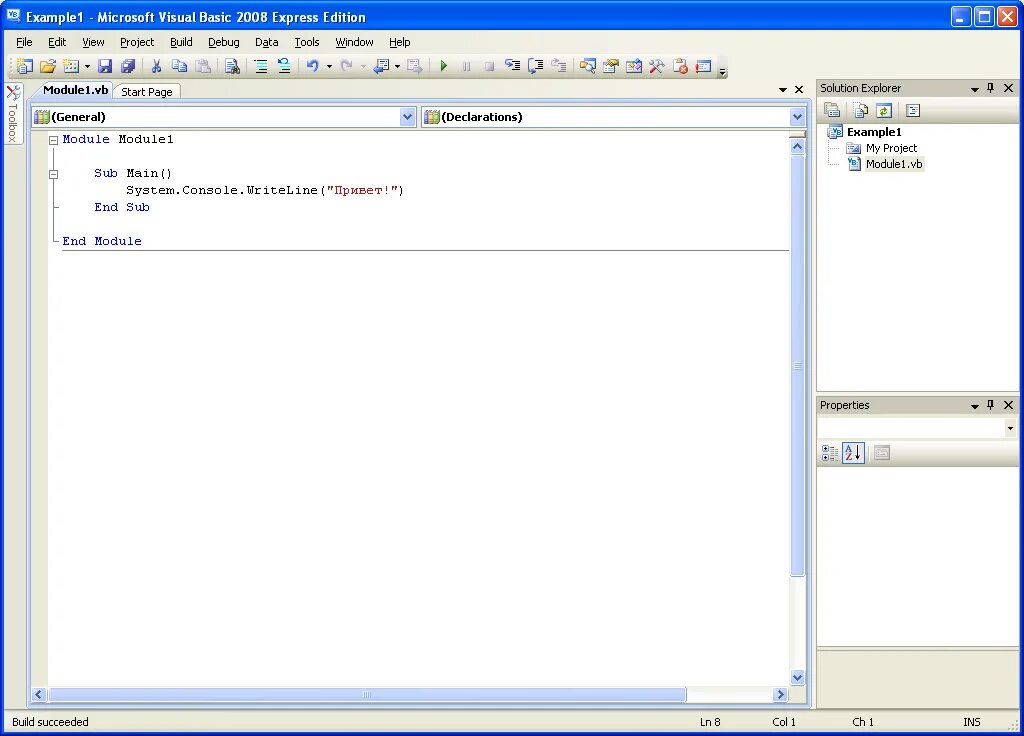Click the Step Into icon
This screenshot has height=736, width=1024.
513,66
